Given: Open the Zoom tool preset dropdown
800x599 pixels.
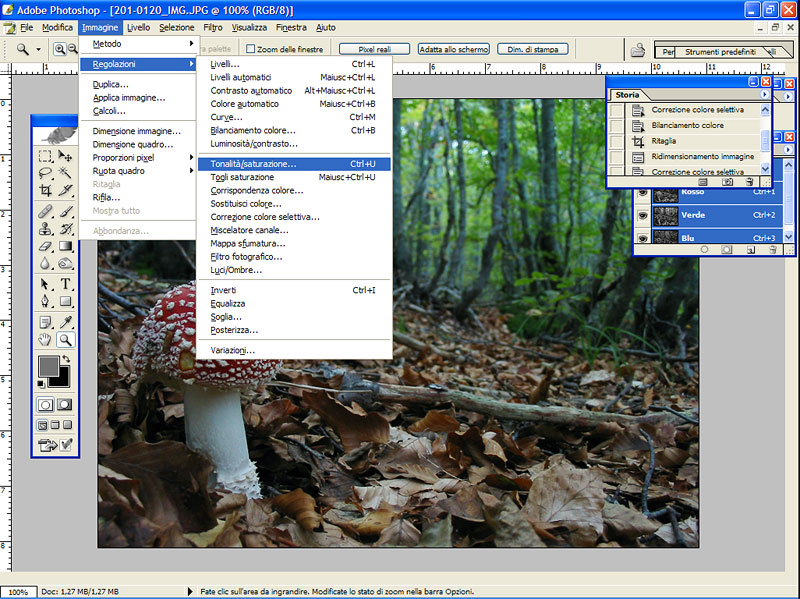Looking at the screenshot, I should 39,49.
